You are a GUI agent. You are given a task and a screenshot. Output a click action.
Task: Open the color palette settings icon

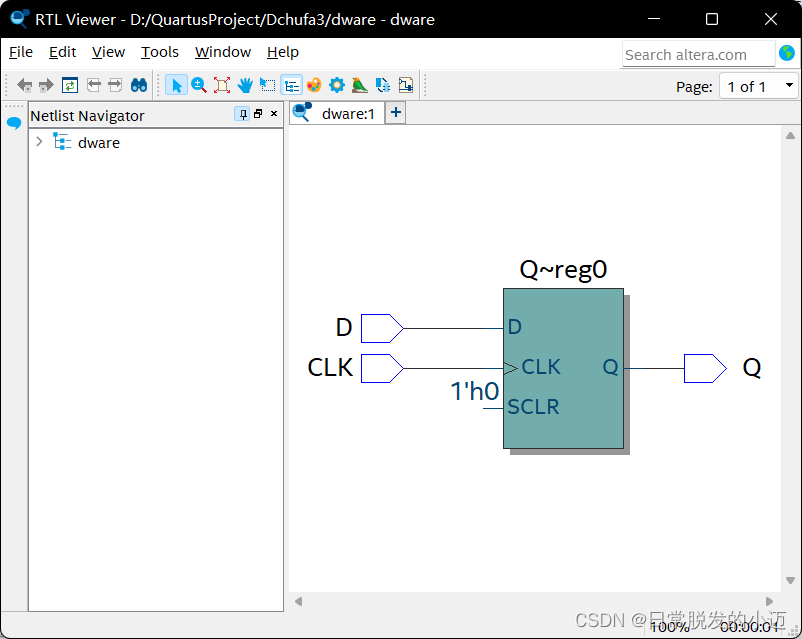(x=314, y=85)
